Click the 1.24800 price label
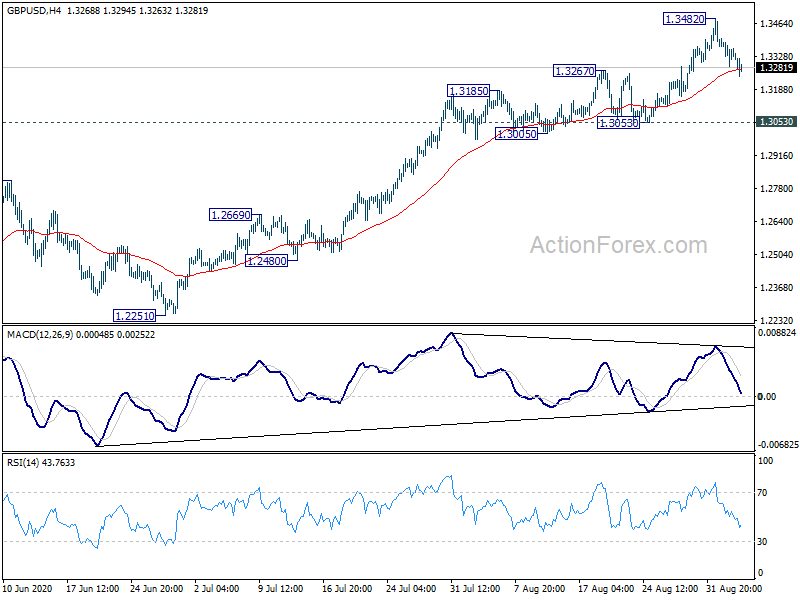The image size is (800, 600). [266, 261]
